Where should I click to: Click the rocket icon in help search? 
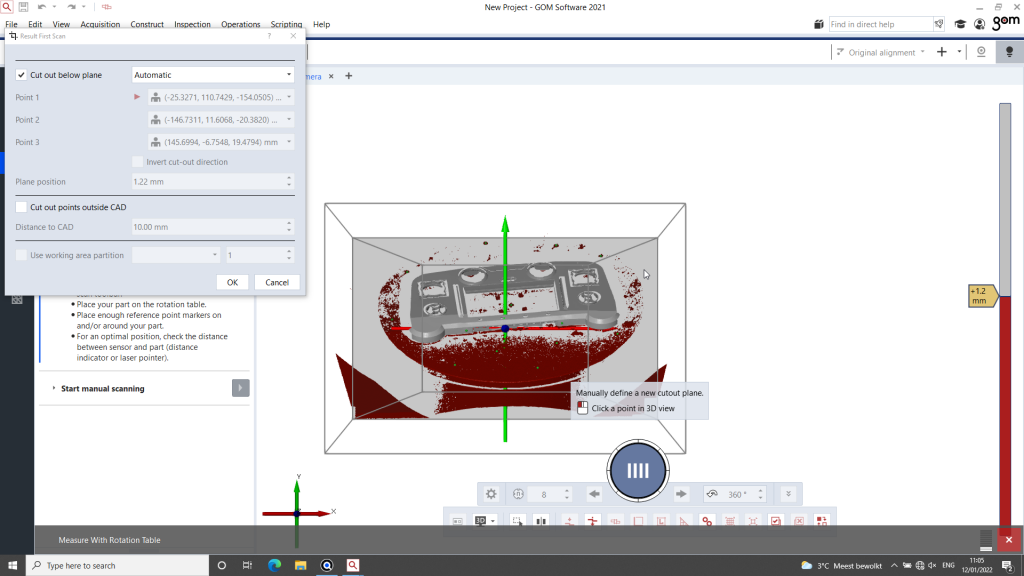click(938, 24)
